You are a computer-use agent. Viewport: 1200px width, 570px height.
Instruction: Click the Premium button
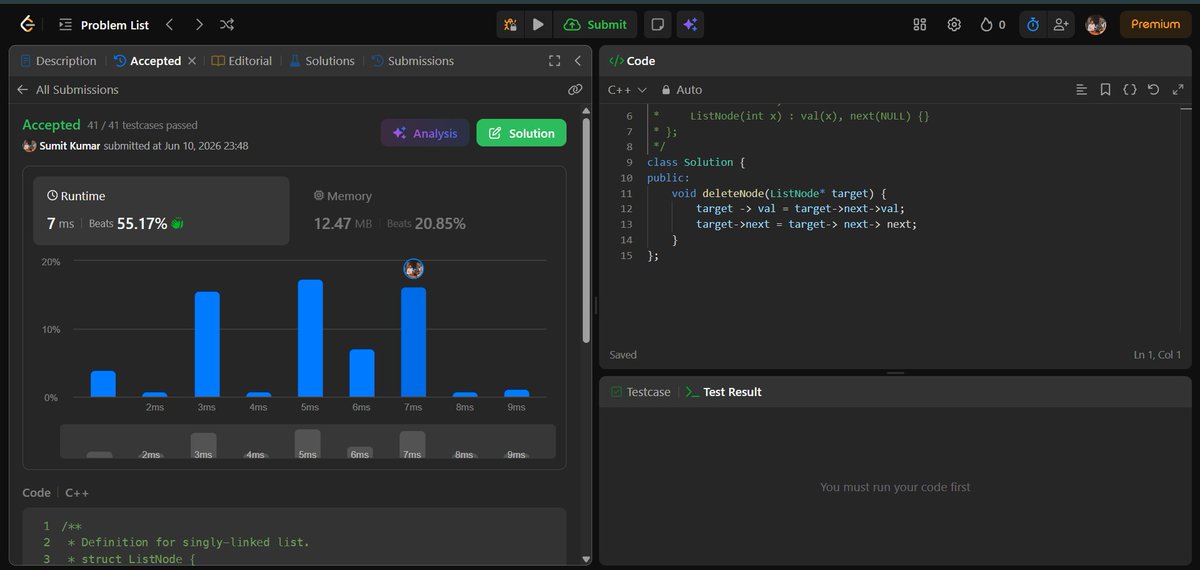(x=1155, y=24)
